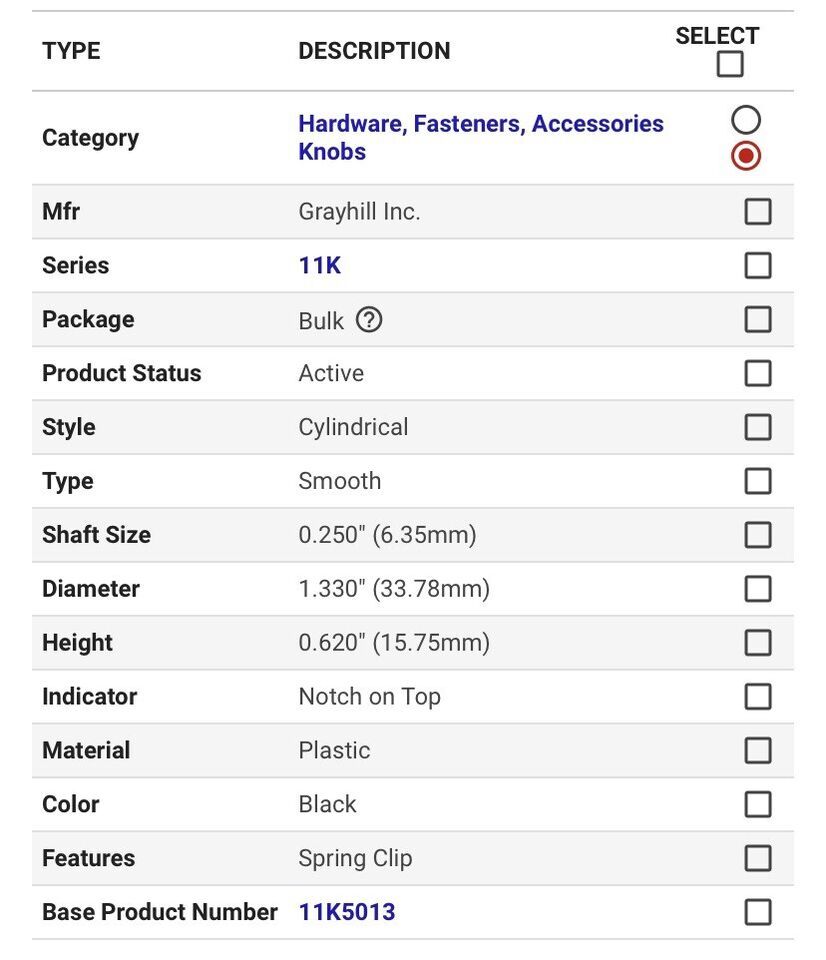Check the Product Status Active box
826x960 pixels.
pyautogui.click(x=757, y=373)
